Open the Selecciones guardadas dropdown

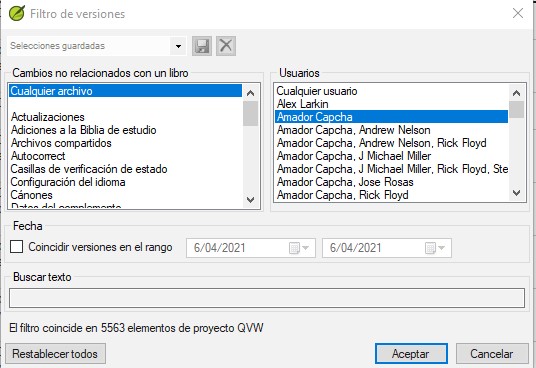pyautogui.click(x=178, y=46)
